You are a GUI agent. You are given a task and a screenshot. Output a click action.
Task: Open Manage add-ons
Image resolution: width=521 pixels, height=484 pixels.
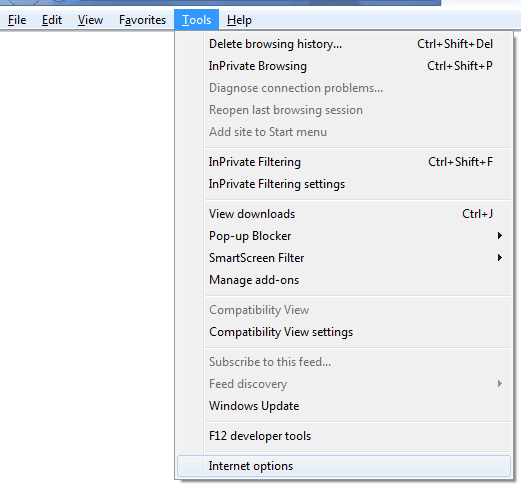[344, 280]
